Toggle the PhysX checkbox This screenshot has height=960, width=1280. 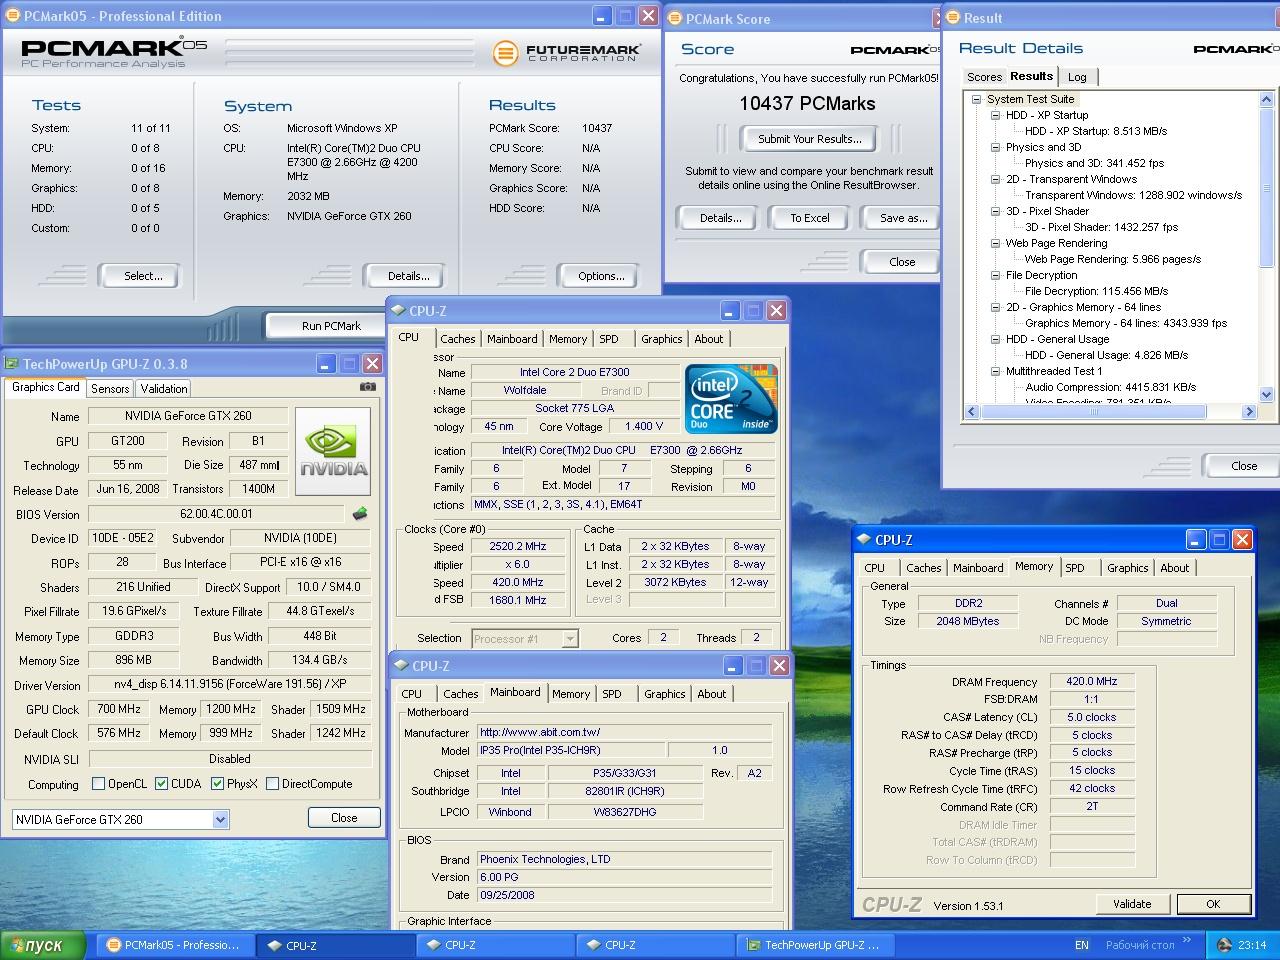pos(217,784)
